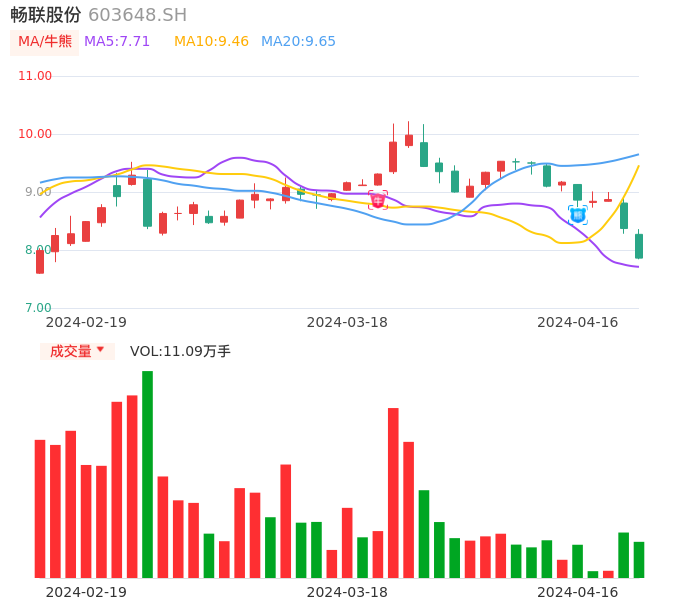Click the 10.00 price axis label
This screenshot has height=606, width=686.
click(35, 134)
